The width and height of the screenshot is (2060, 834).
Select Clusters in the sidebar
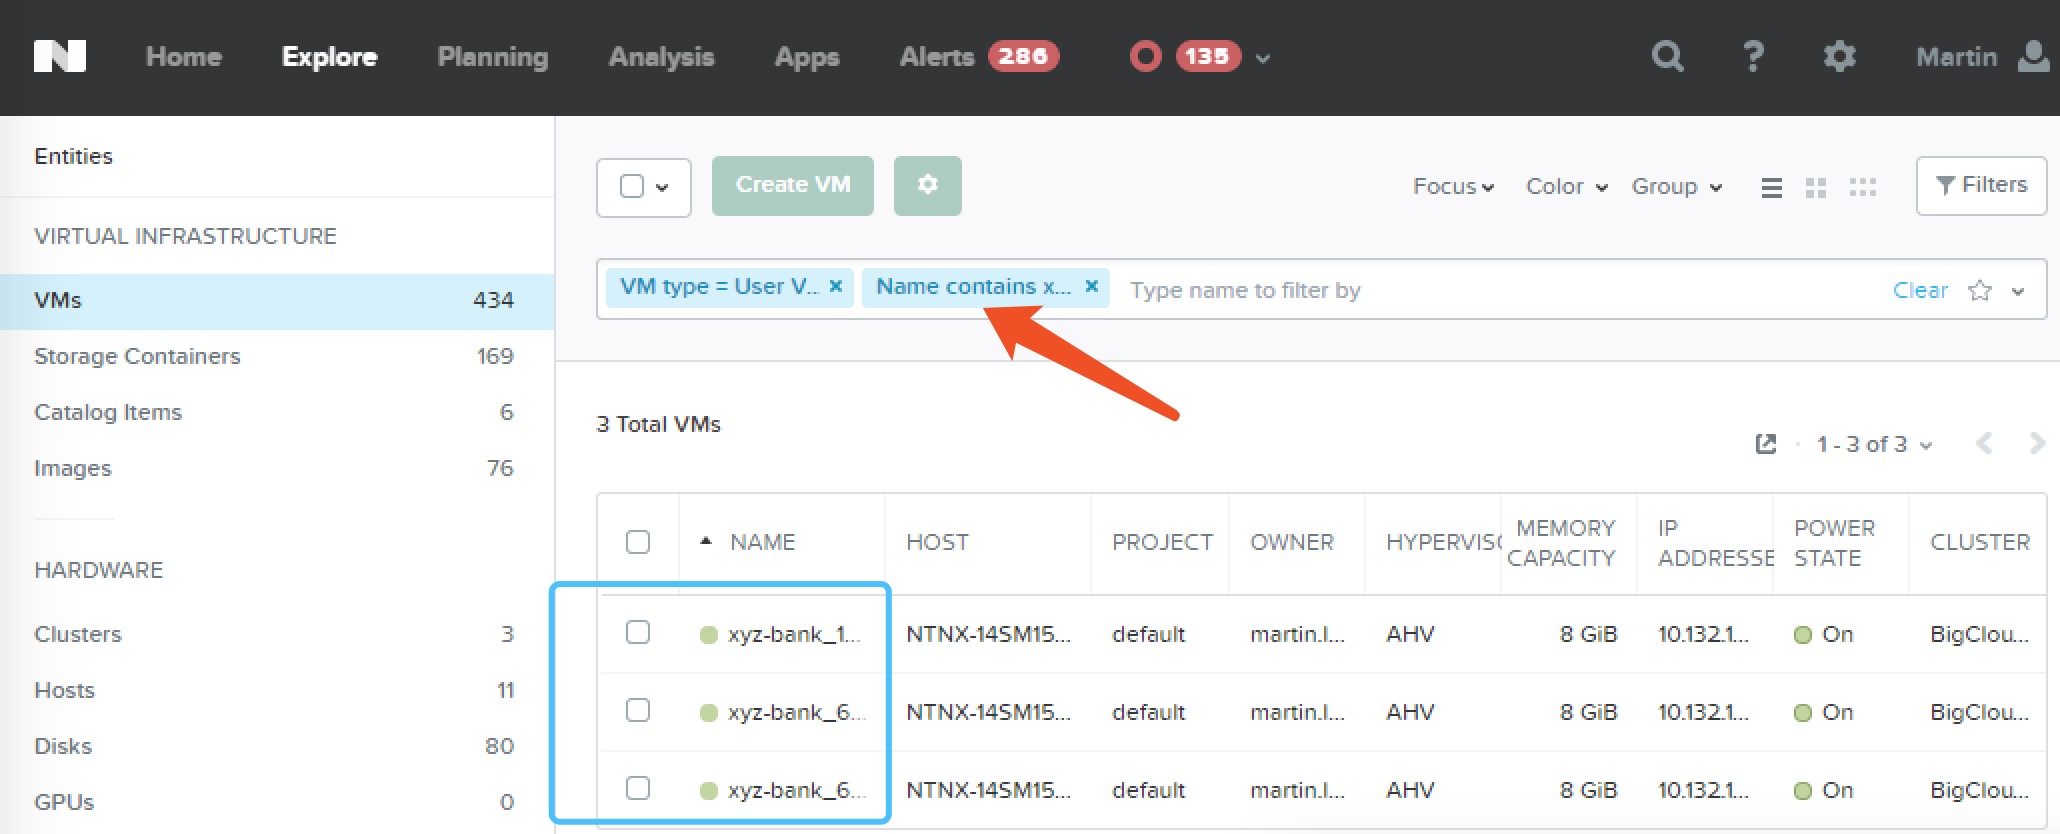point(277,634)
